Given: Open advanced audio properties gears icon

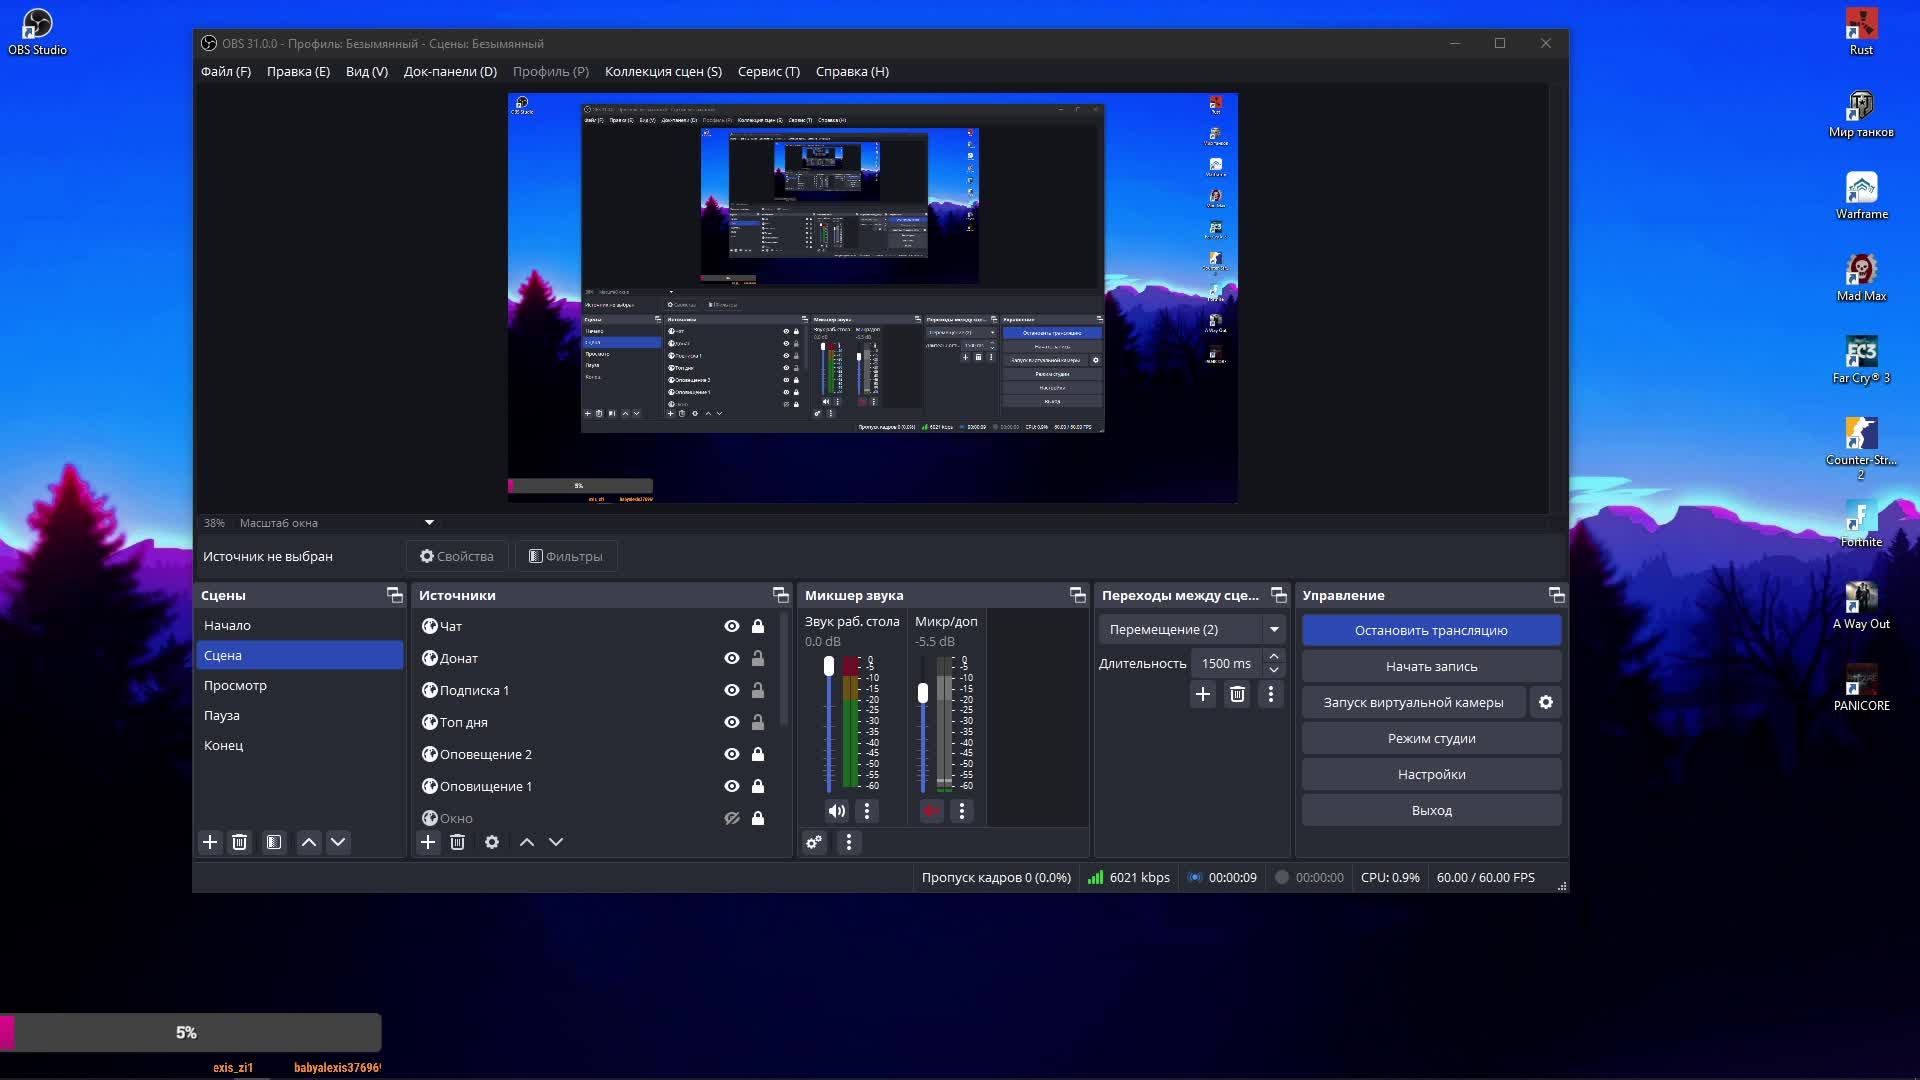Looking at the screenshot, I should click(815, 842).
